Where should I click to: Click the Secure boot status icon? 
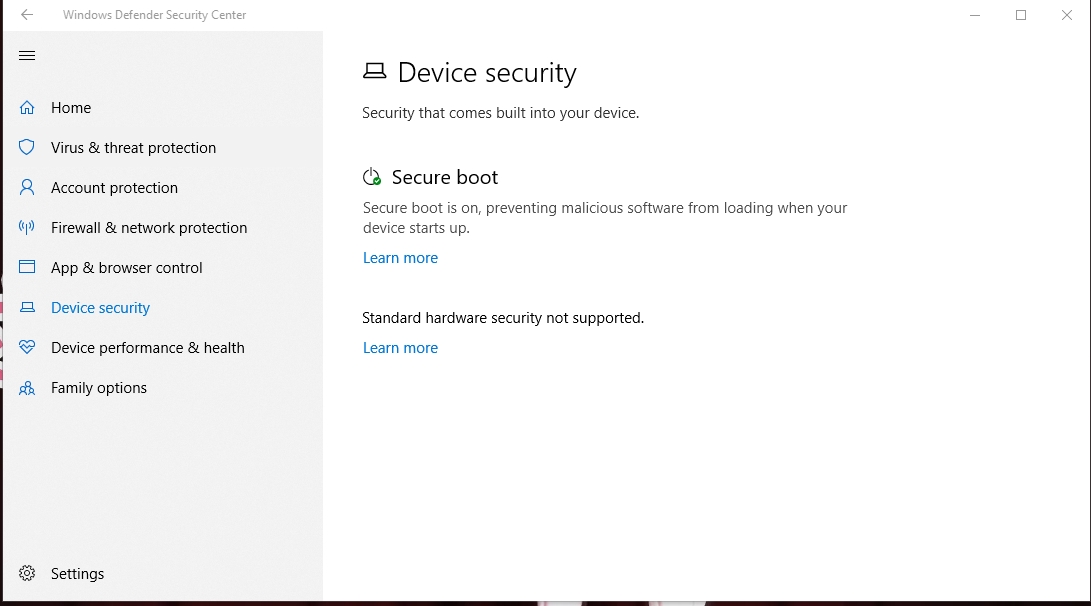[x=372, y=177]
